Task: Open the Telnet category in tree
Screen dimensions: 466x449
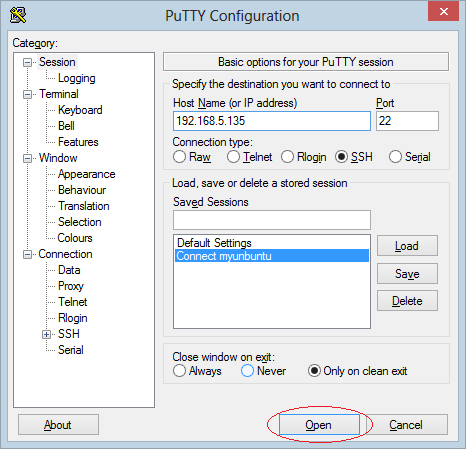Action: (73, 302)
